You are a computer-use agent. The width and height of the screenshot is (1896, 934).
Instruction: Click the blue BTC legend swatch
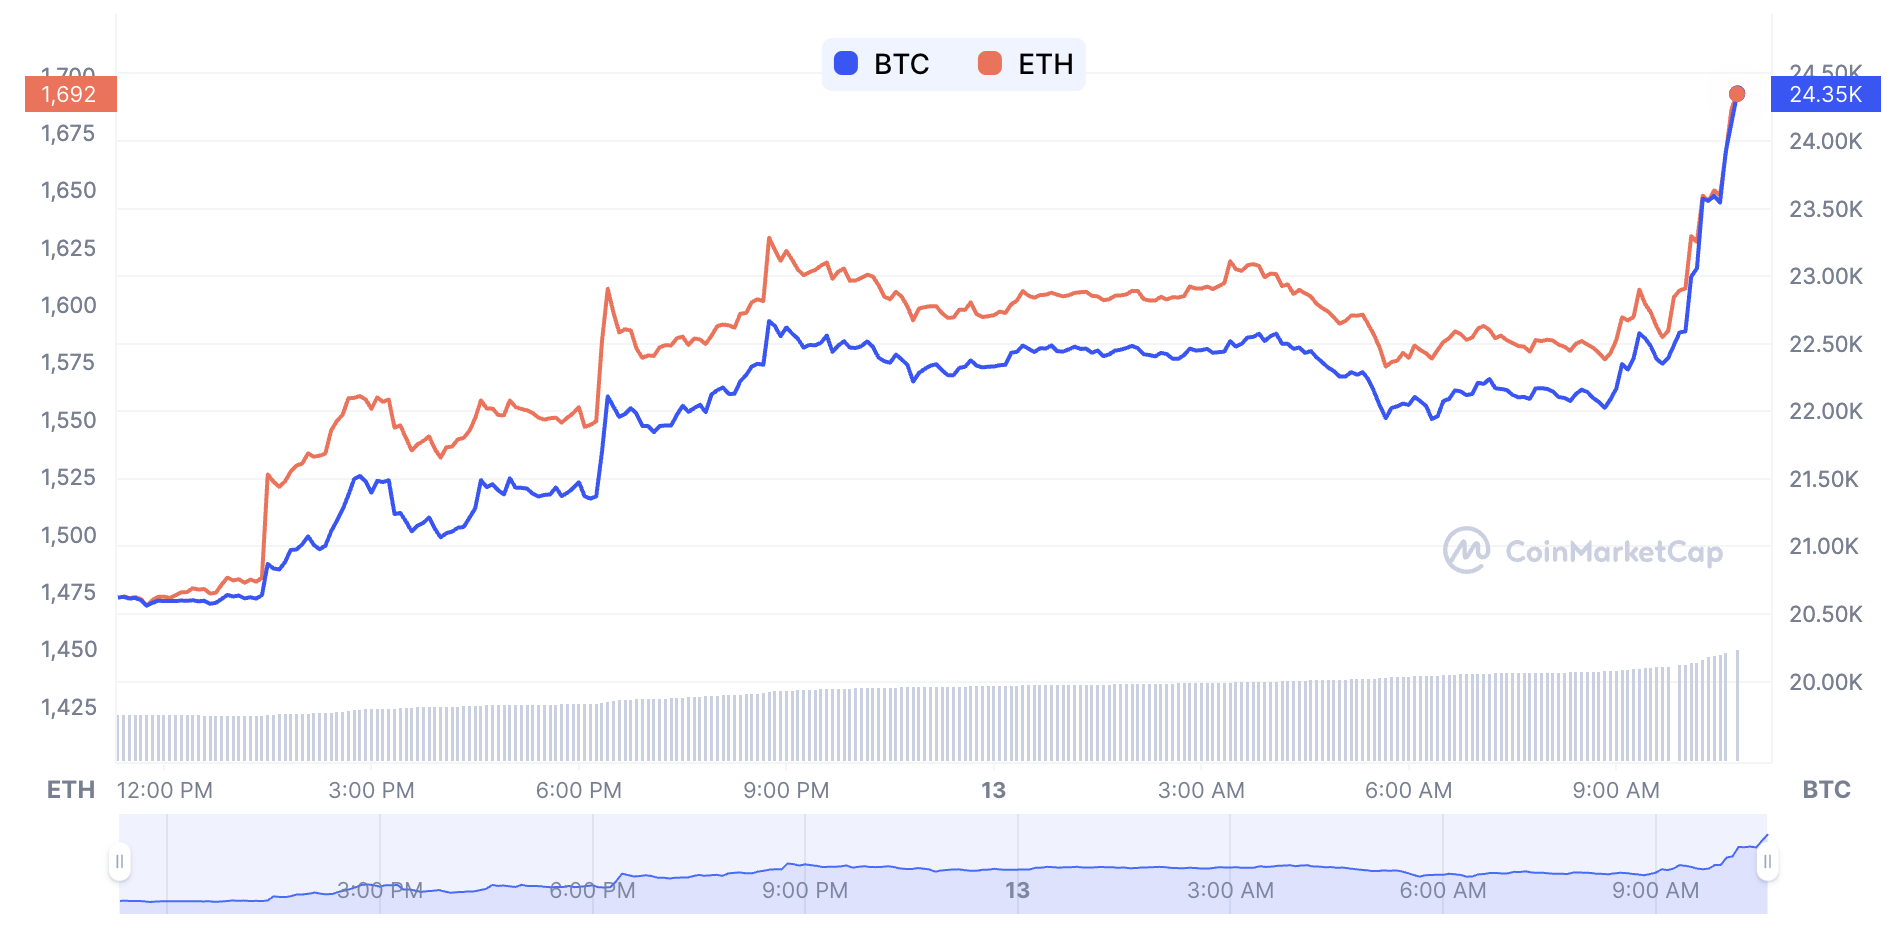coord(846,63)
